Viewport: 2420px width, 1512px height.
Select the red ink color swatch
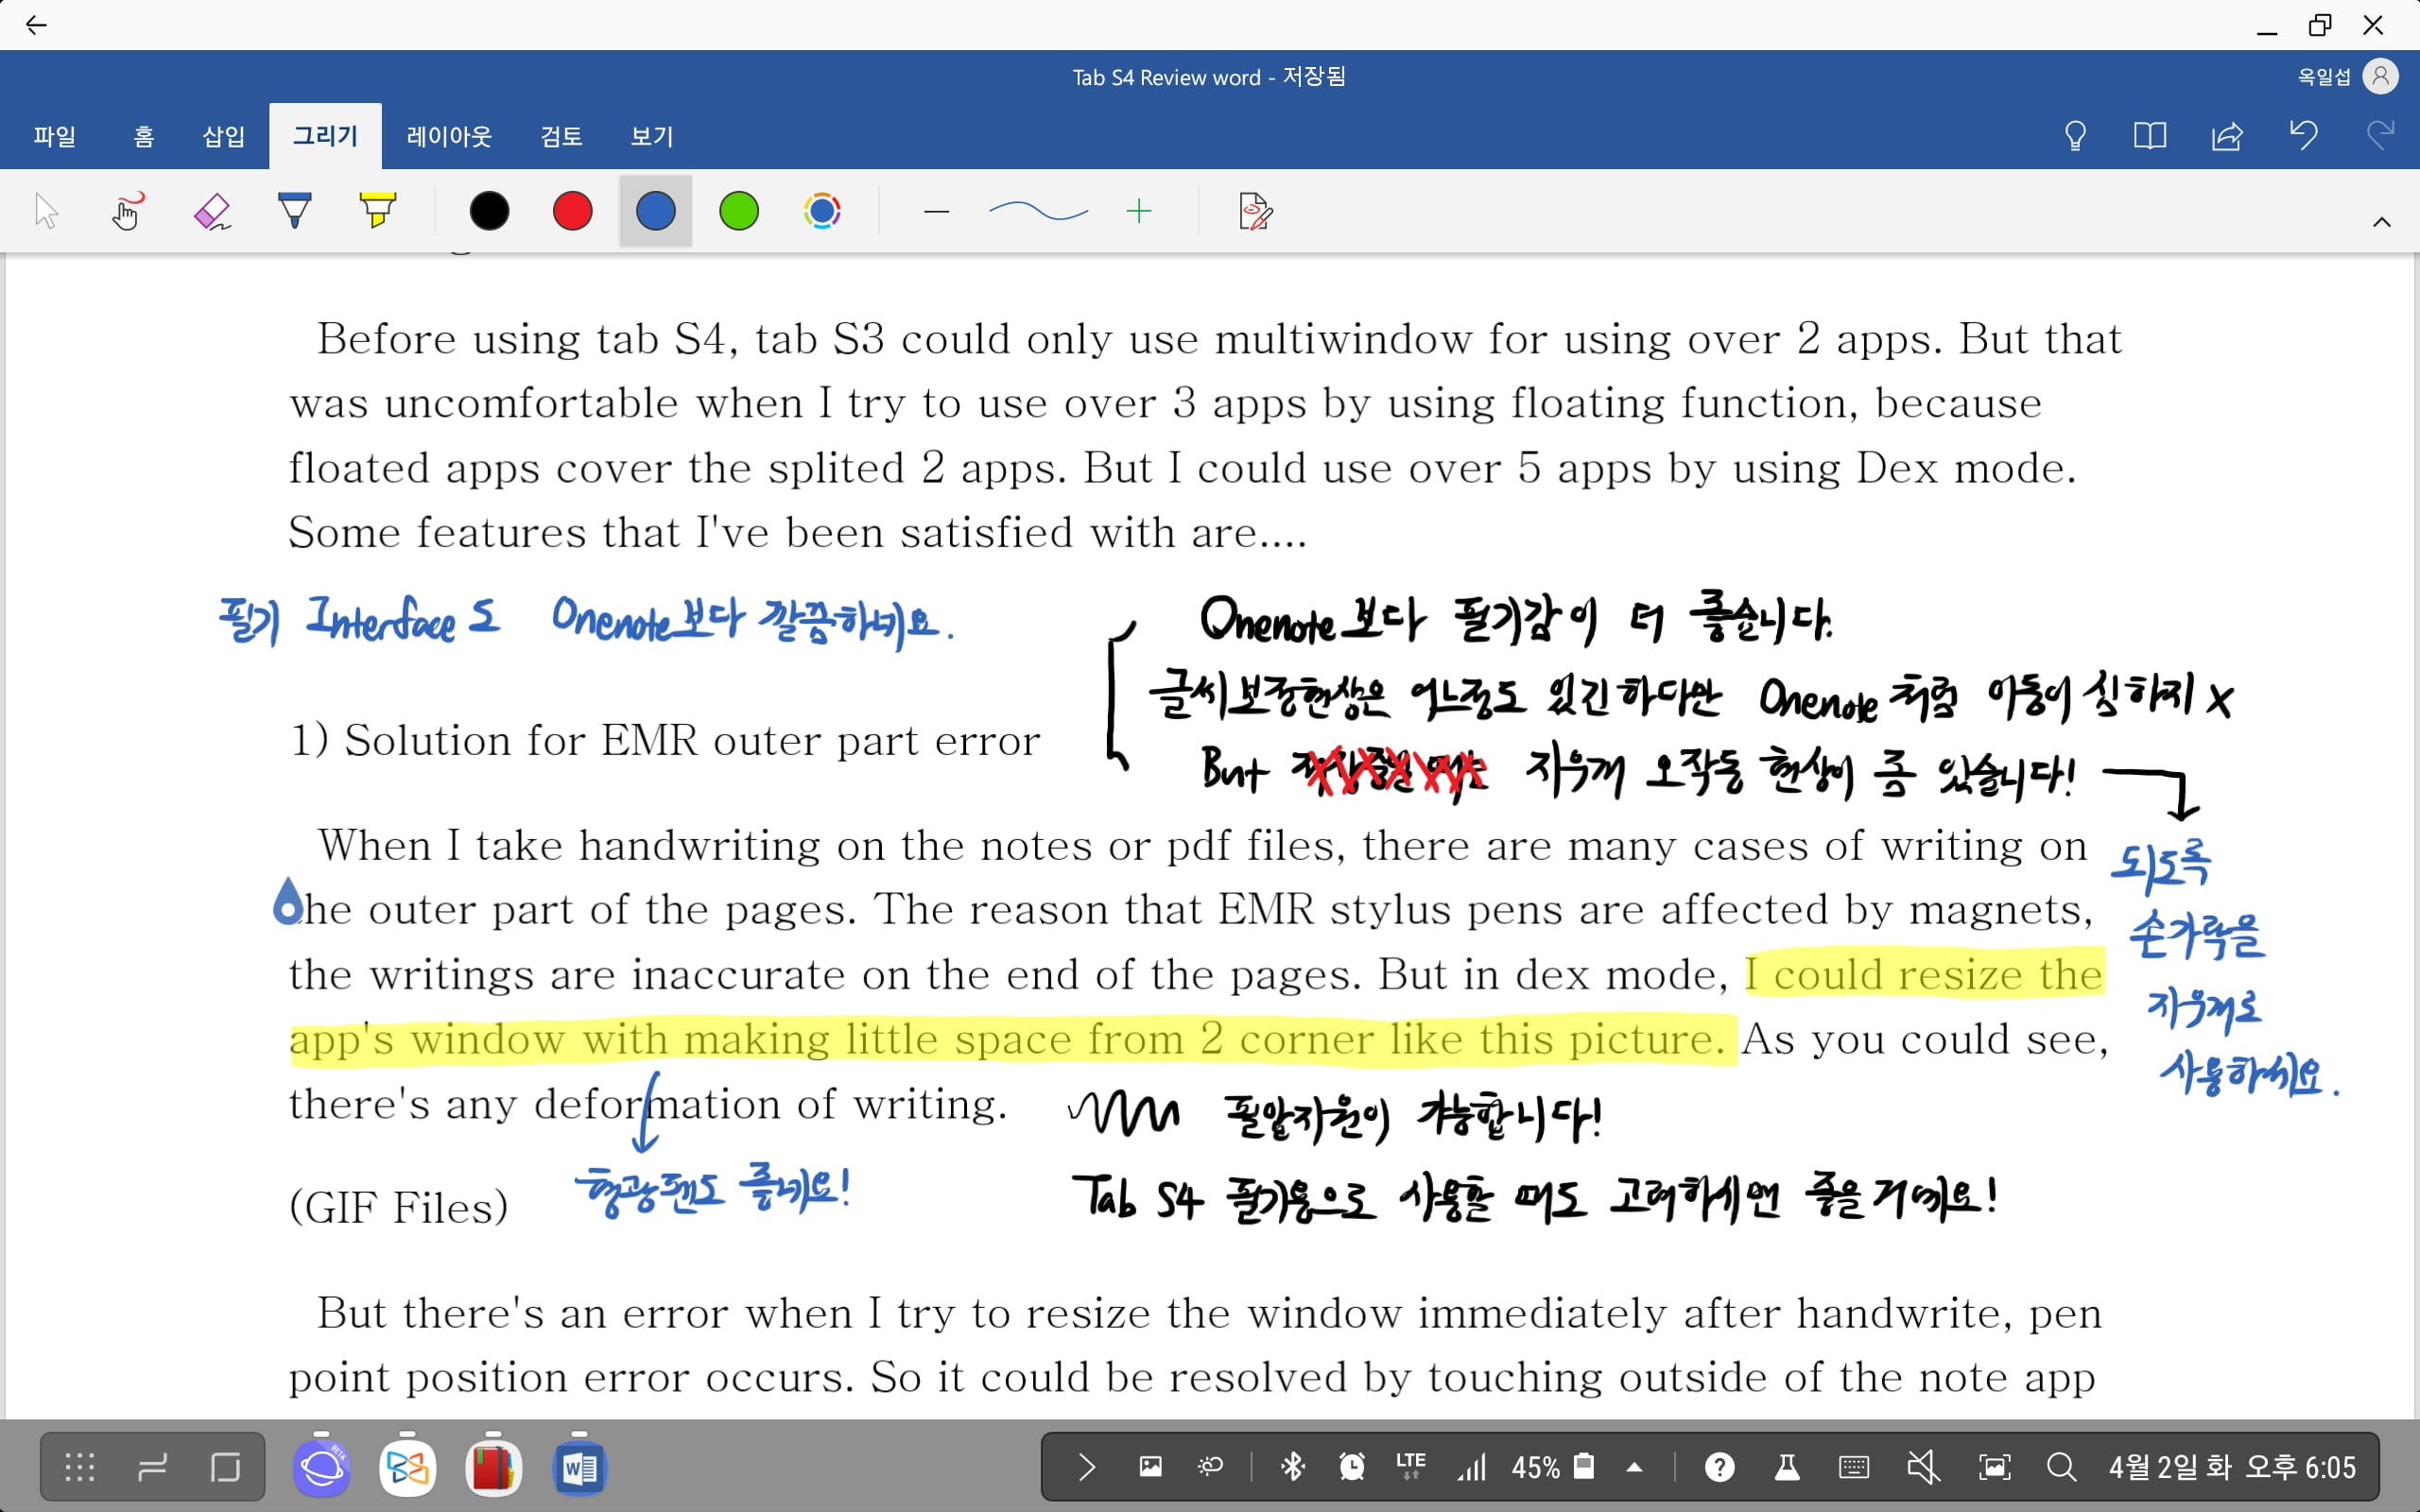click(x=572, y=211)
